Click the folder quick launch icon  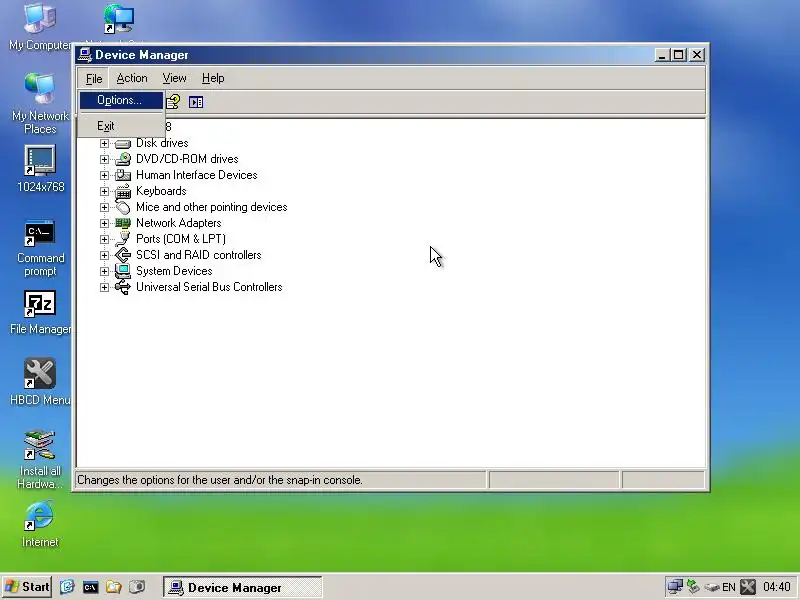(x=113, y=587)
